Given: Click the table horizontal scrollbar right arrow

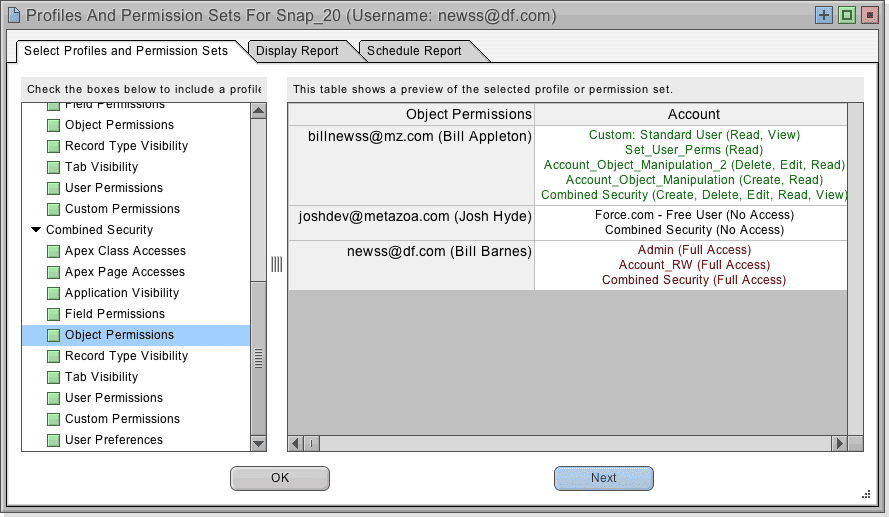Looking at the screenshot, I should coord(840,443).
